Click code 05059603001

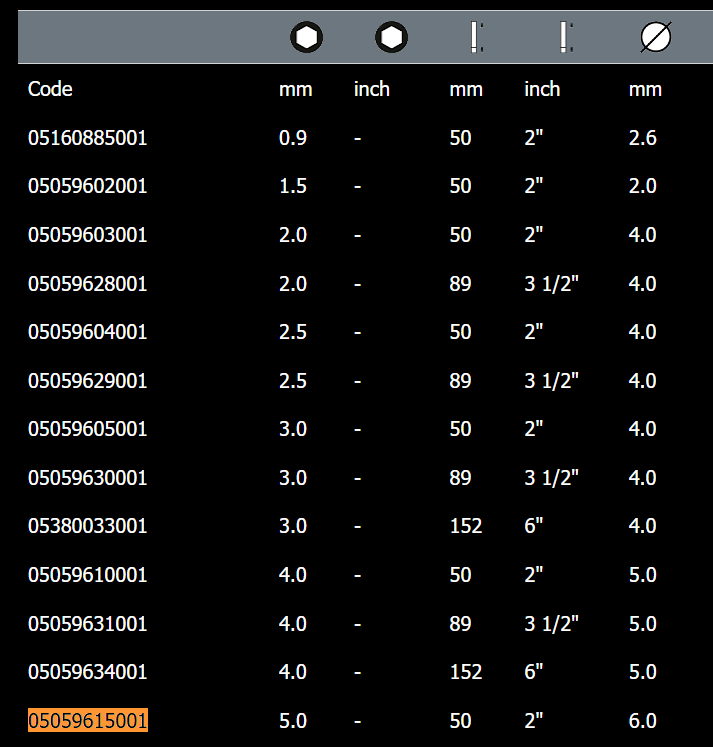tap(88, 235)
